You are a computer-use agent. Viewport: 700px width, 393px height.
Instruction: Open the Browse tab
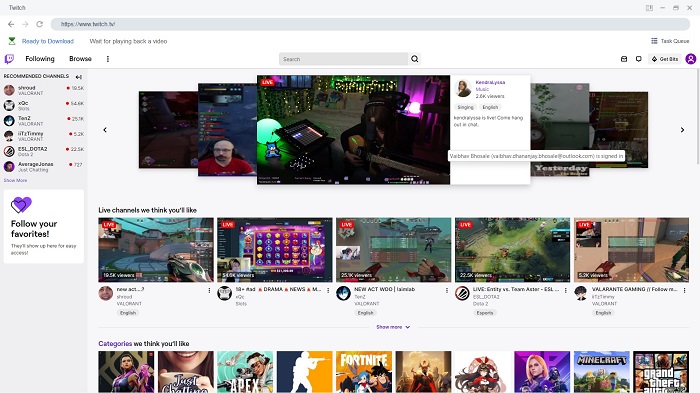click(x=80, y=59)
